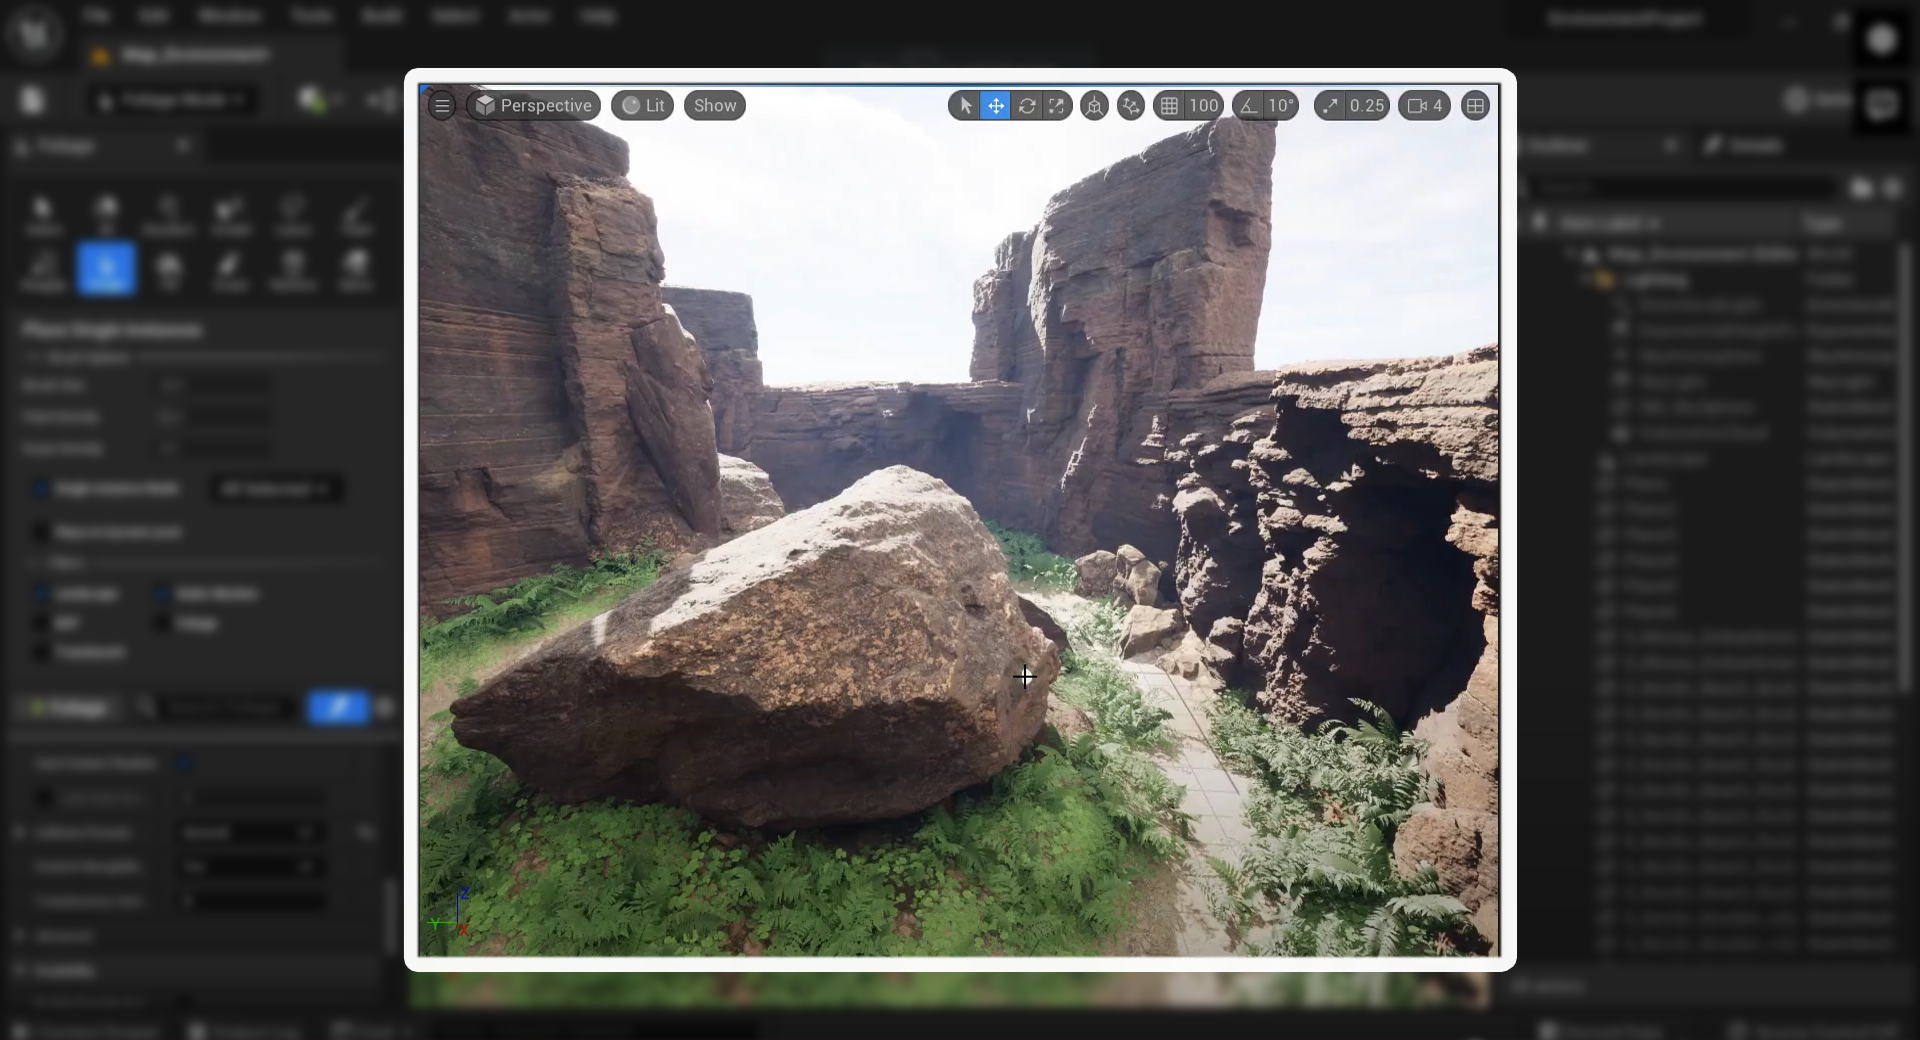Open the rotation snap 10° dropdown
The height and width of the screenshot is (1040, 1920).
[1281, 106]
